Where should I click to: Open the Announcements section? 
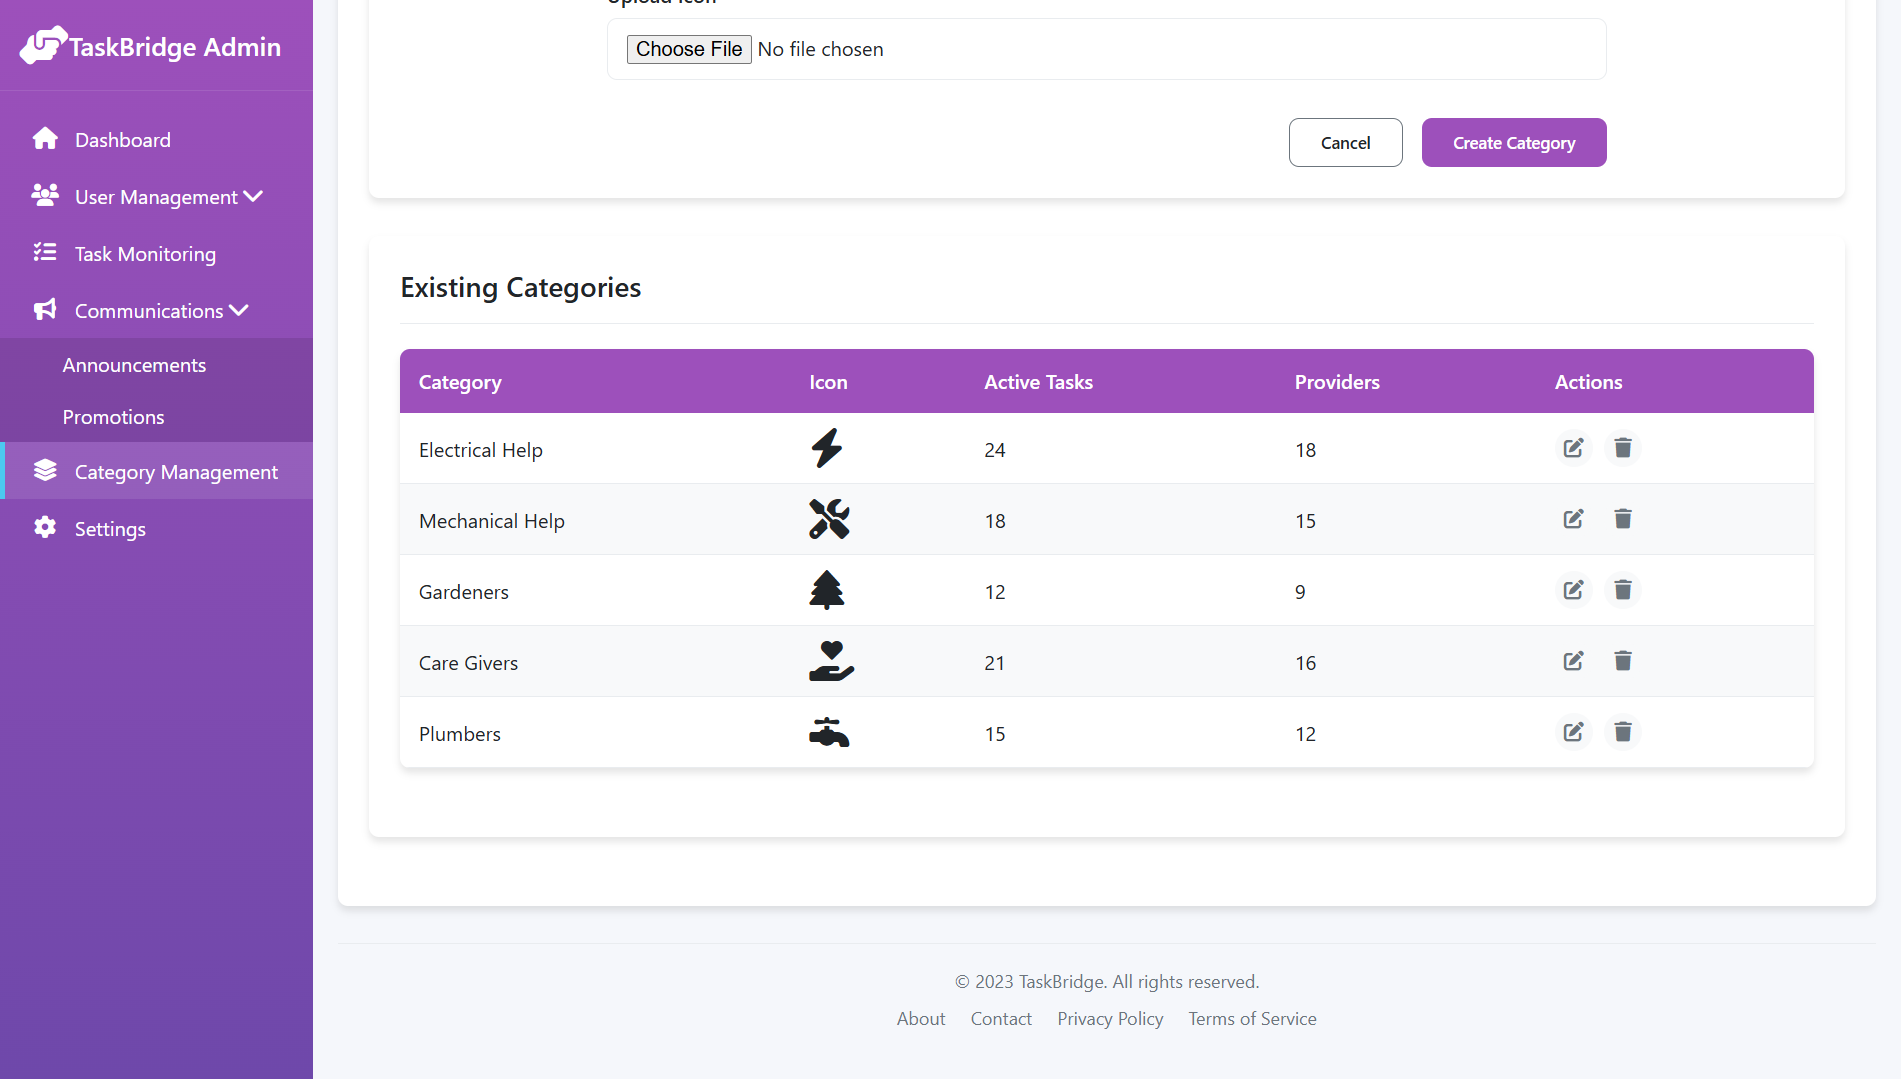click(134, 364)
